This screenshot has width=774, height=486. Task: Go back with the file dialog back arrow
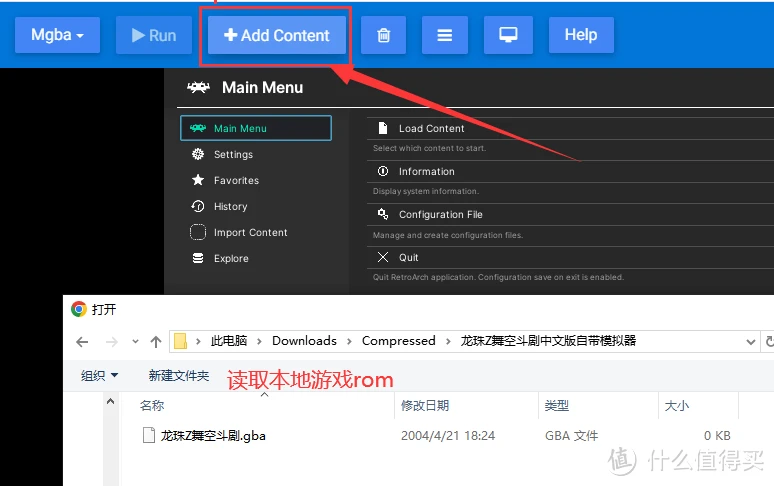click(82, 341)
